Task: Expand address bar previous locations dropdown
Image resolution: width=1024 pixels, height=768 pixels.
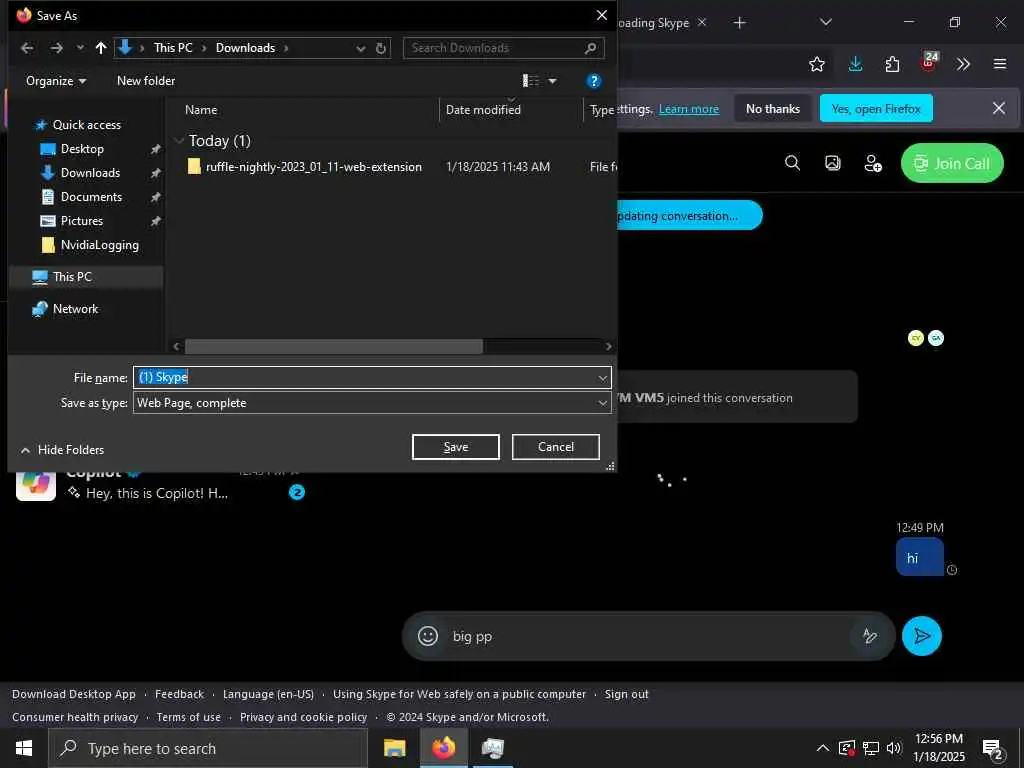Action: [360, 48]
